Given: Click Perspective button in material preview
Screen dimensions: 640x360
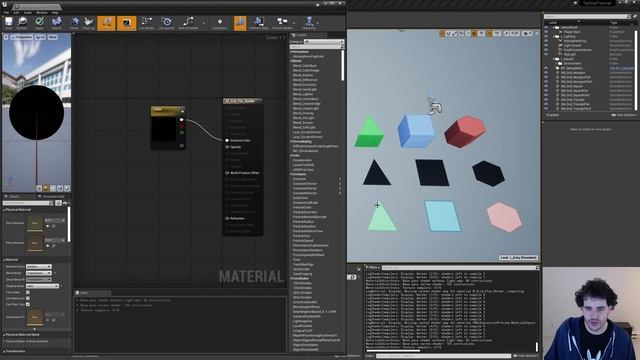Looking at the screenshot, I should point(22,37).
